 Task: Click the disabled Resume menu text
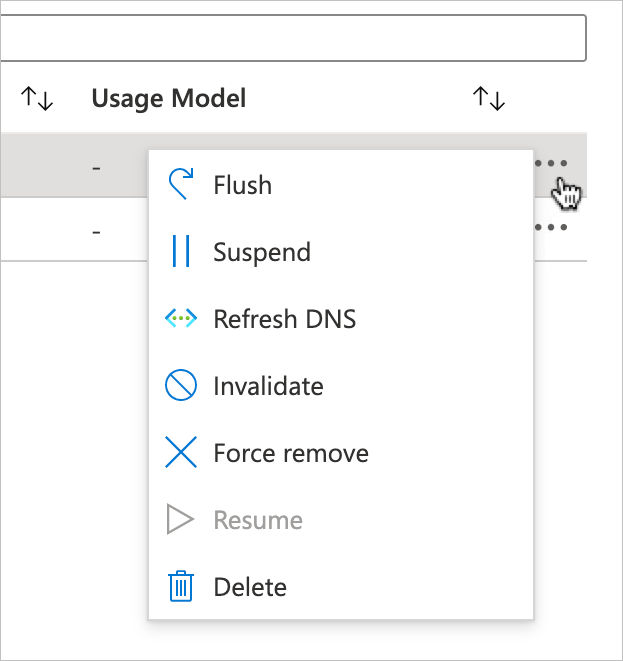pyautogui.click(x=258, y=520)
